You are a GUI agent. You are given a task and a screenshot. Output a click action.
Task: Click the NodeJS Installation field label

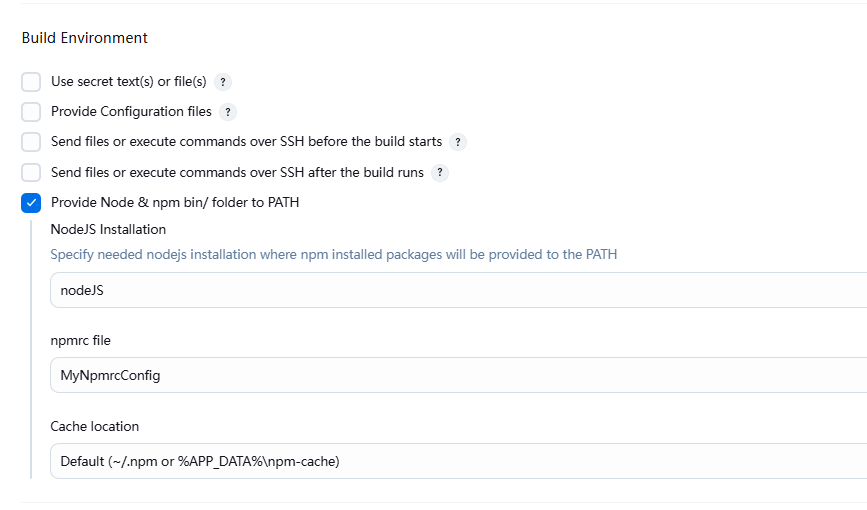(x=108, y=229)
